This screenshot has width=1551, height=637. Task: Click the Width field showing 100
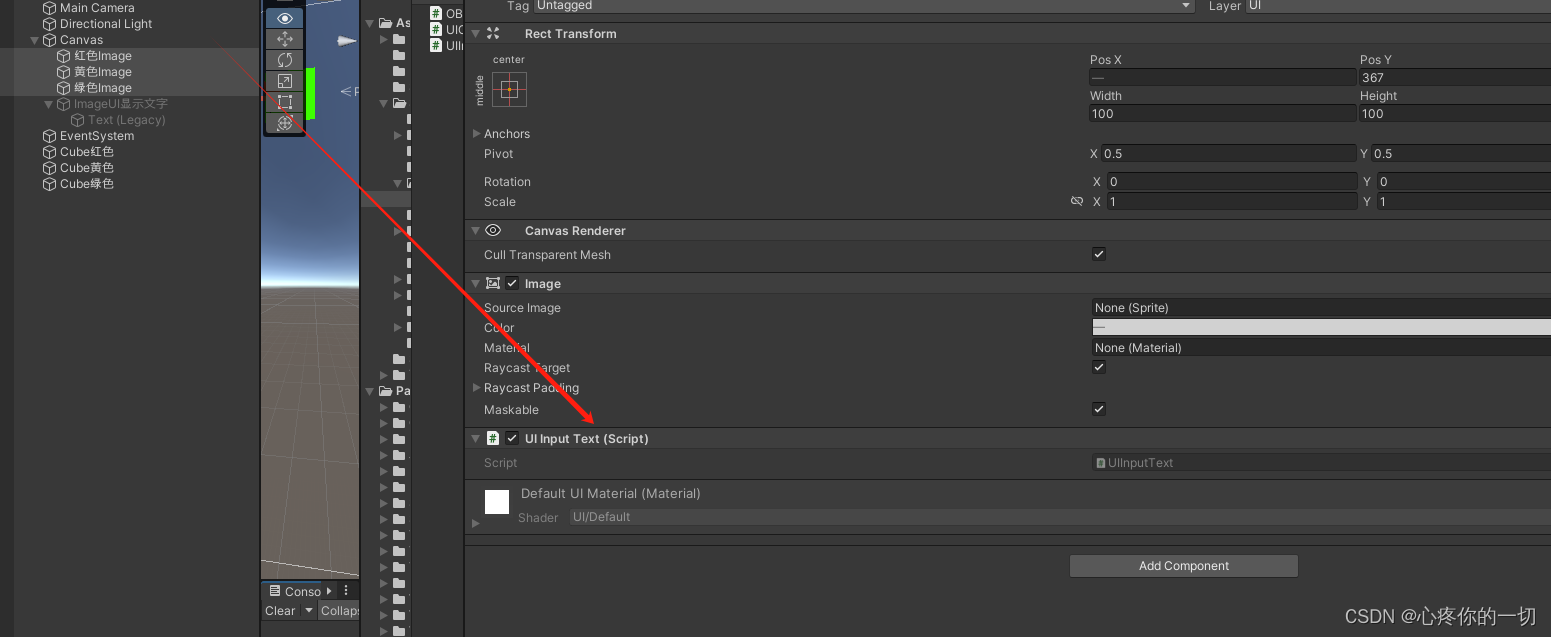tap(1222, 113)
